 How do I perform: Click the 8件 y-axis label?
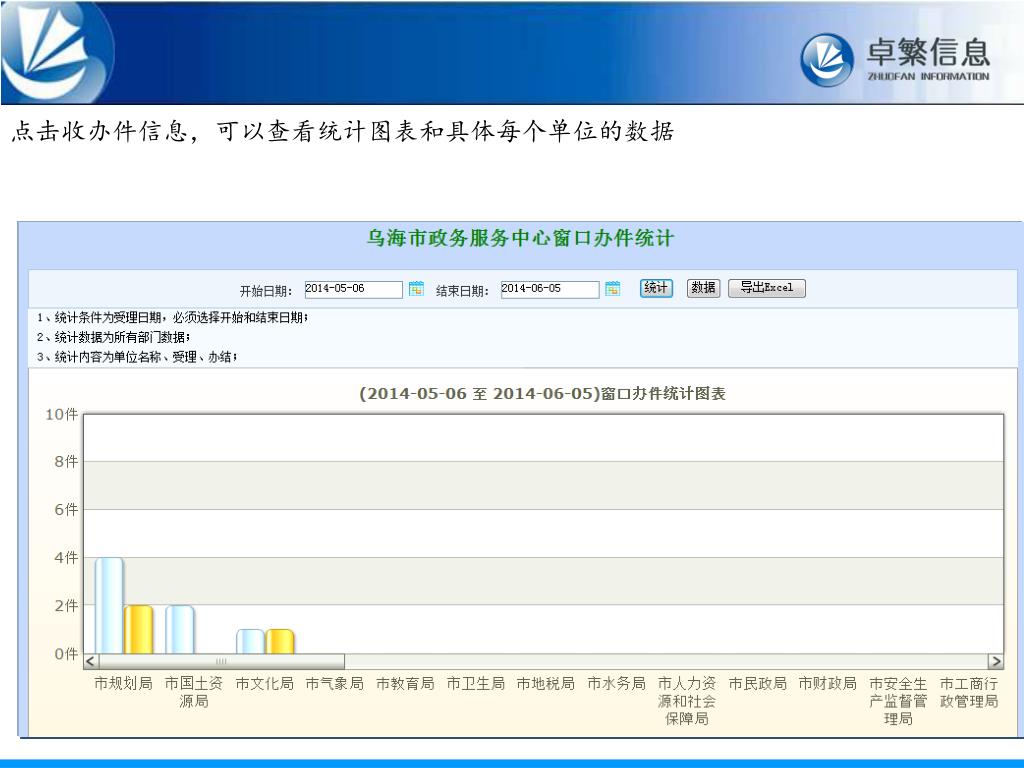click(66, 462)
